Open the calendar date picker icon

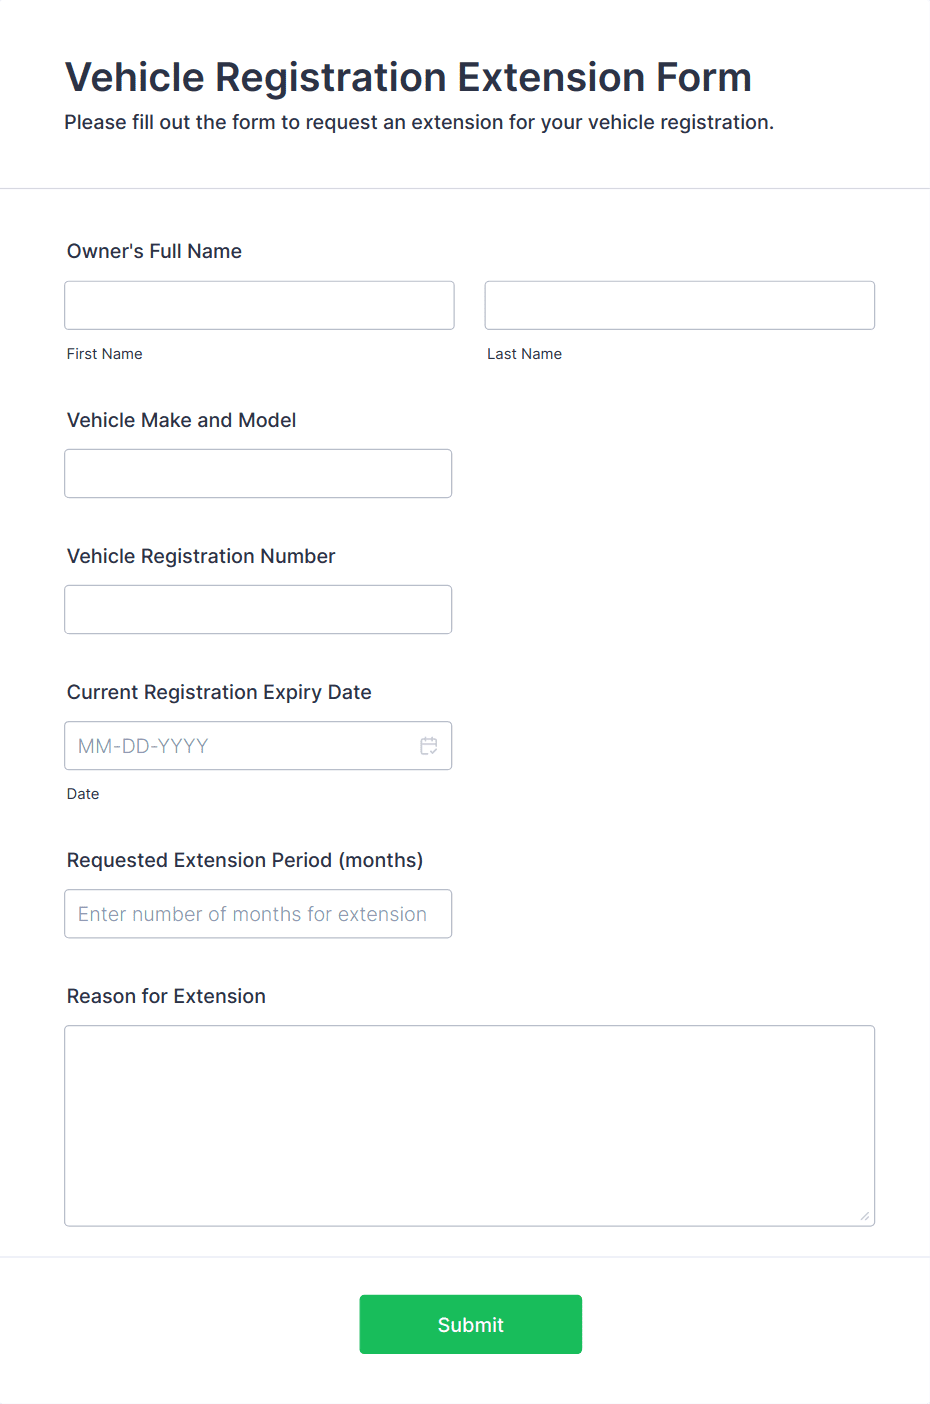pos(428,745)
